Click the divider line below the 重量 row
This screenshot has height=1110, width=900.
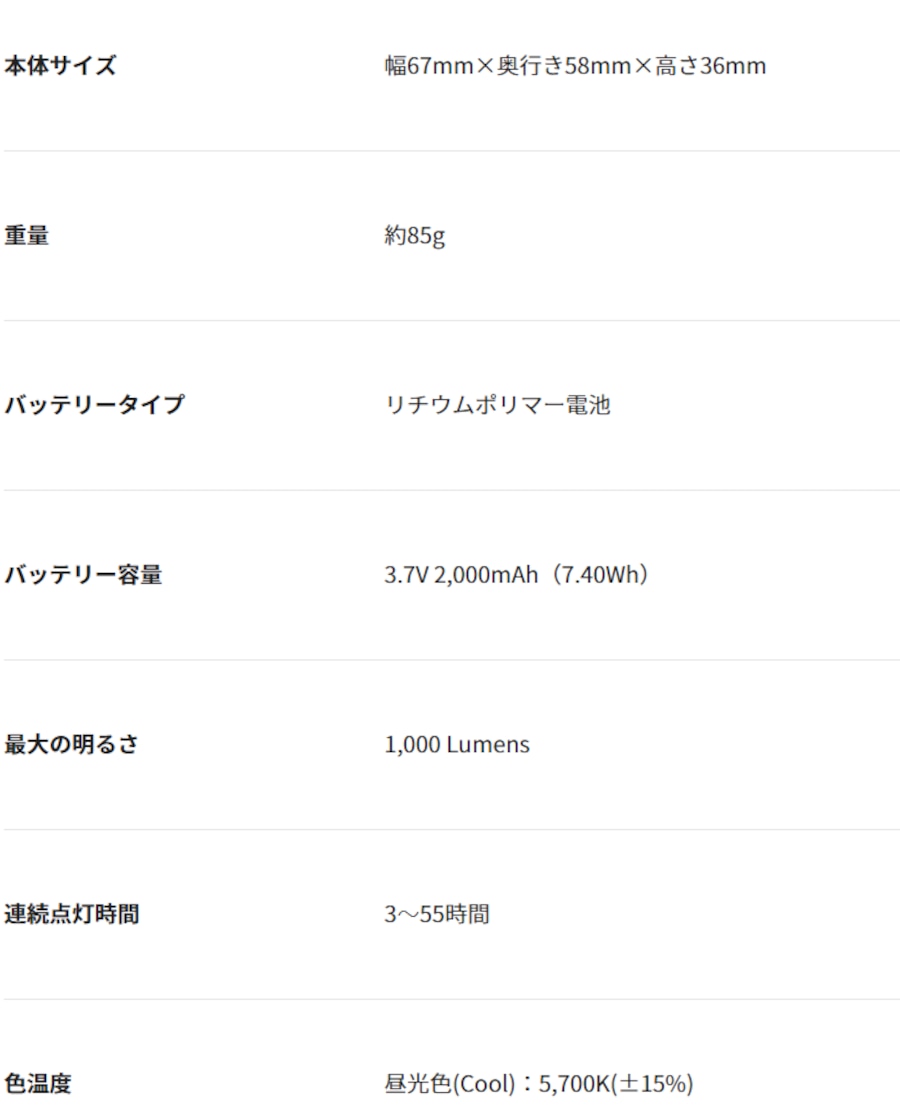450,320
